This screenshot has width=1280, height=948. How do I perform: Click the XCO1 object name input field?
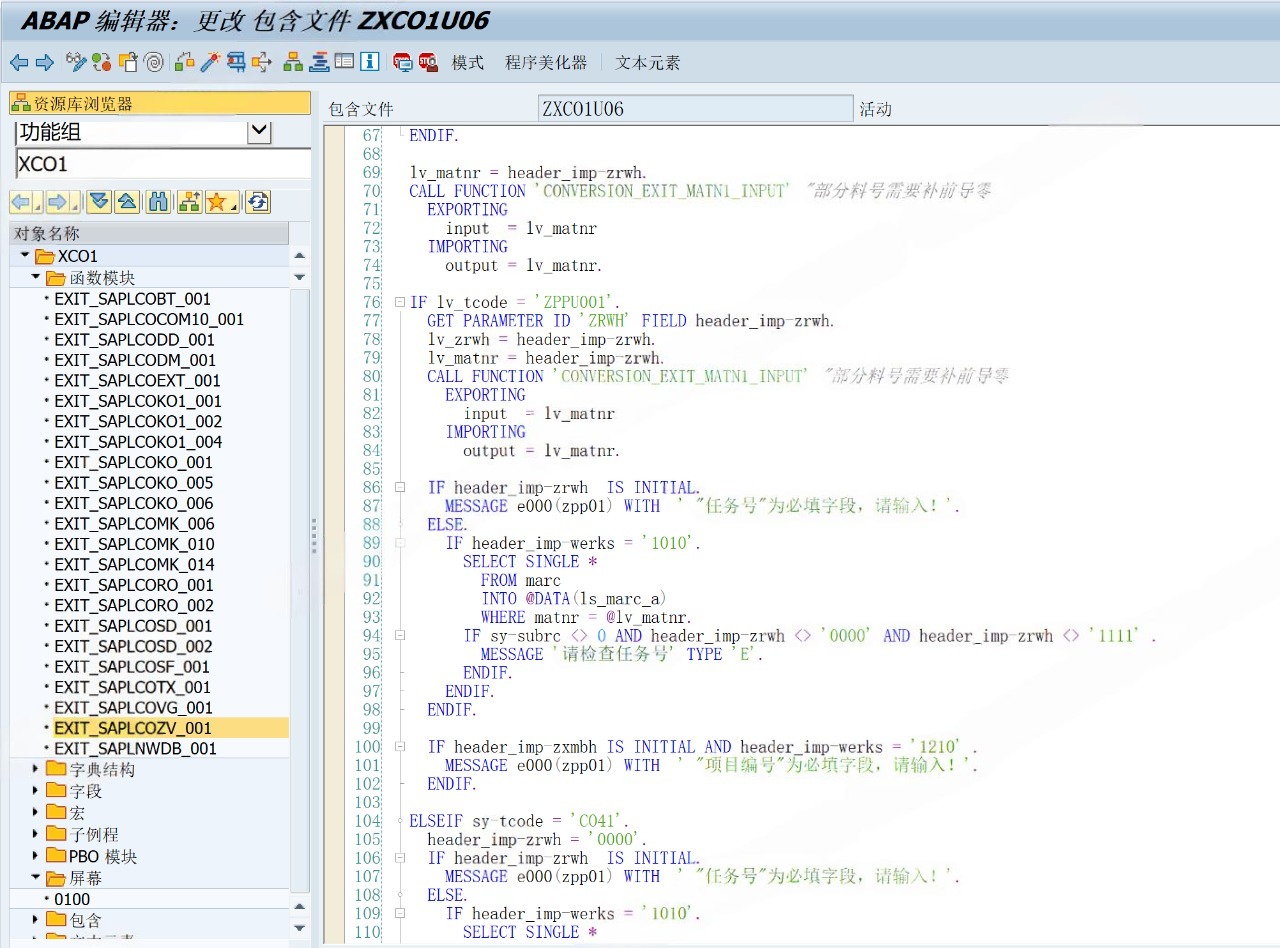[163, 164]
